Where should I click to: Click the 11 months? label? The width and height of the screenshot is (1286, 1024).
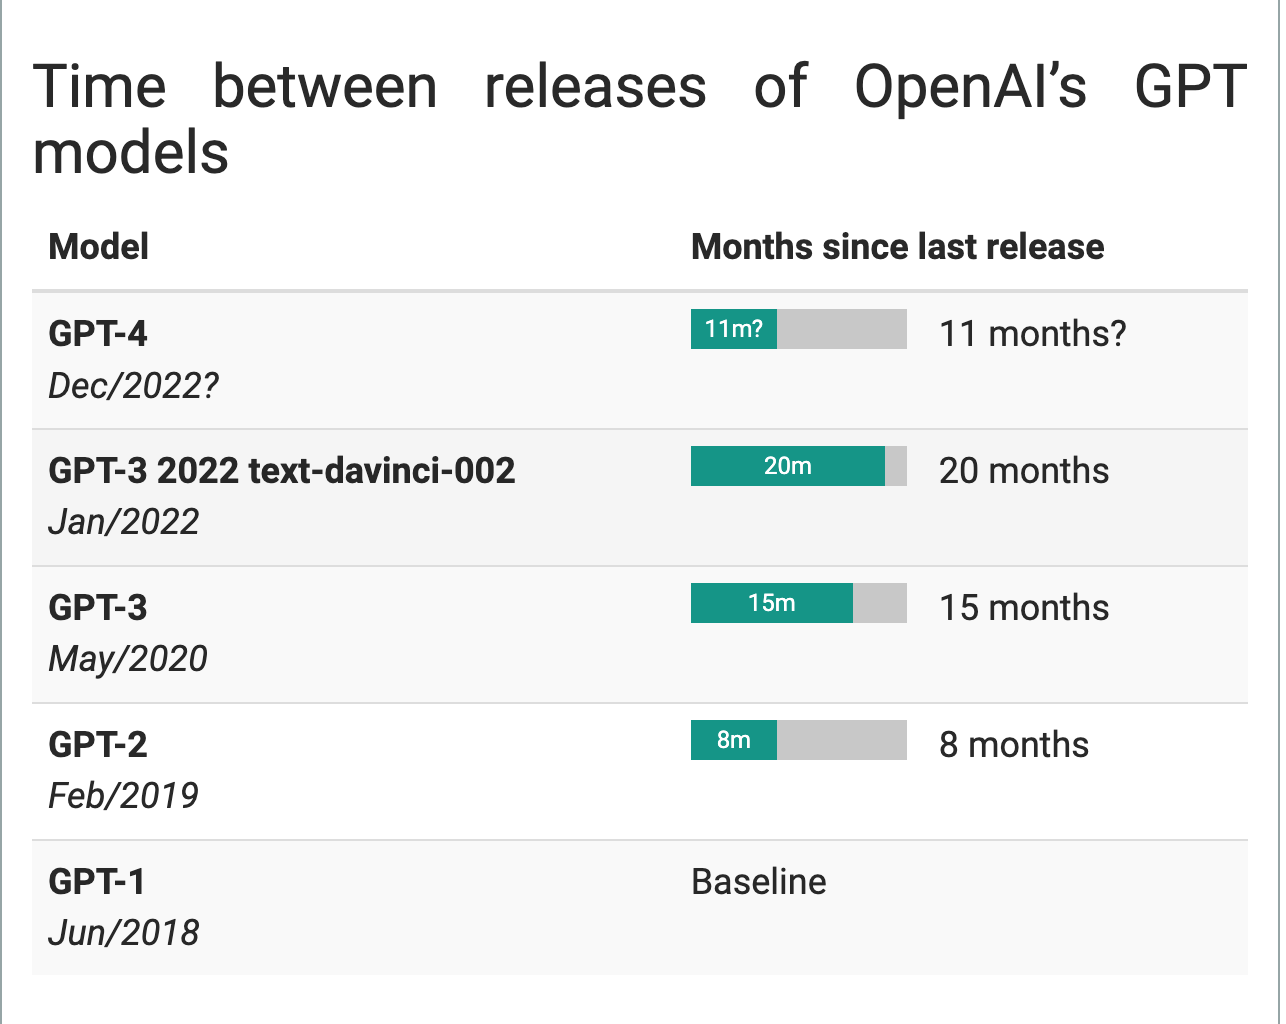pyautogui.click(x=1032, y=334)
